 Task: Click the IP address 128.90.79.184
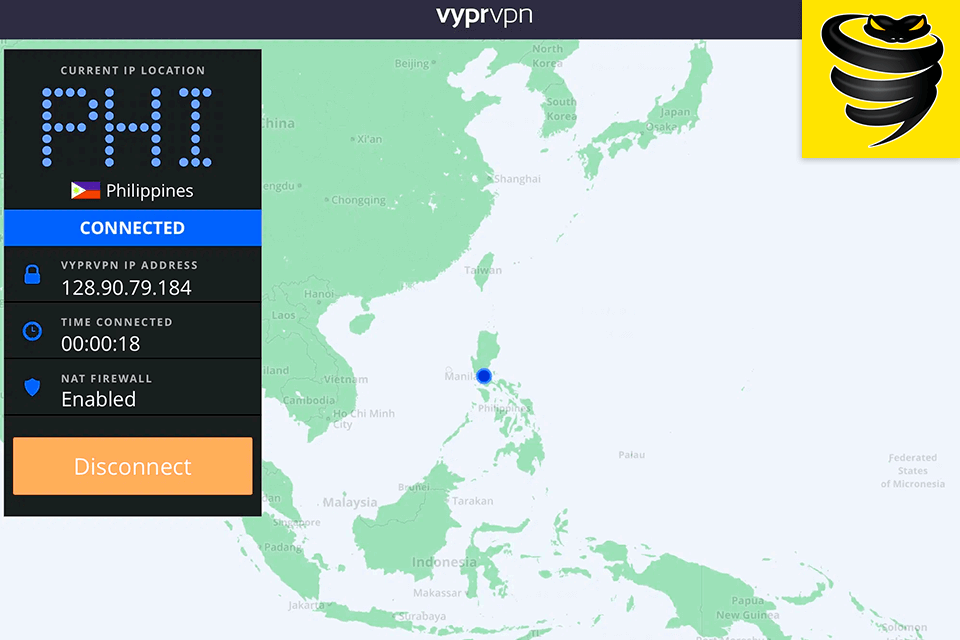(x=126, y=288)
